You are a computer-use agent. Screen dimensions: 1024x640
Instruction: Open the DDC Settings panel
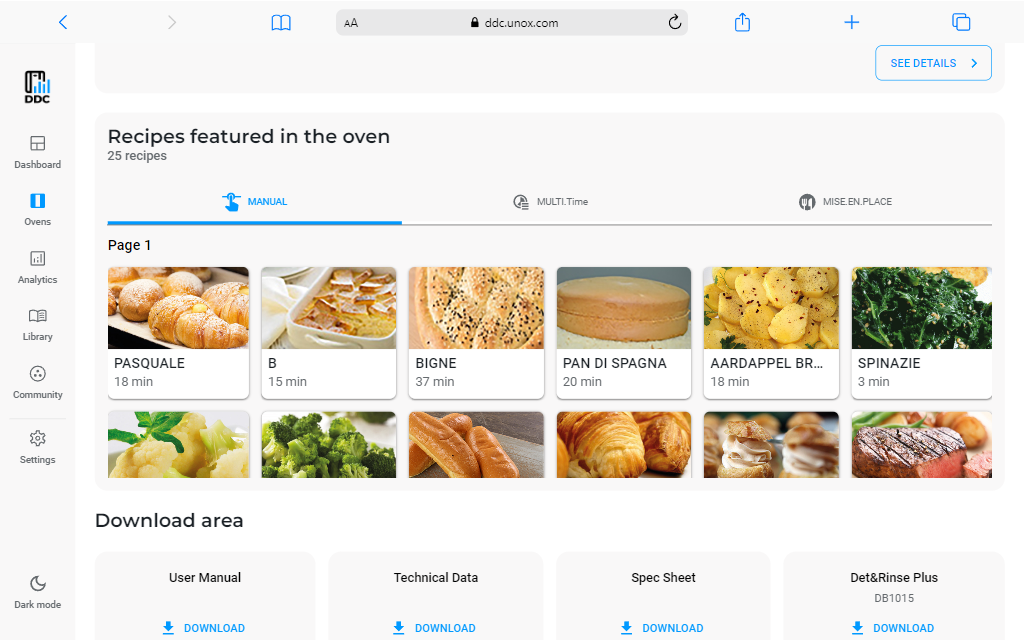click(x=37, y=447)
